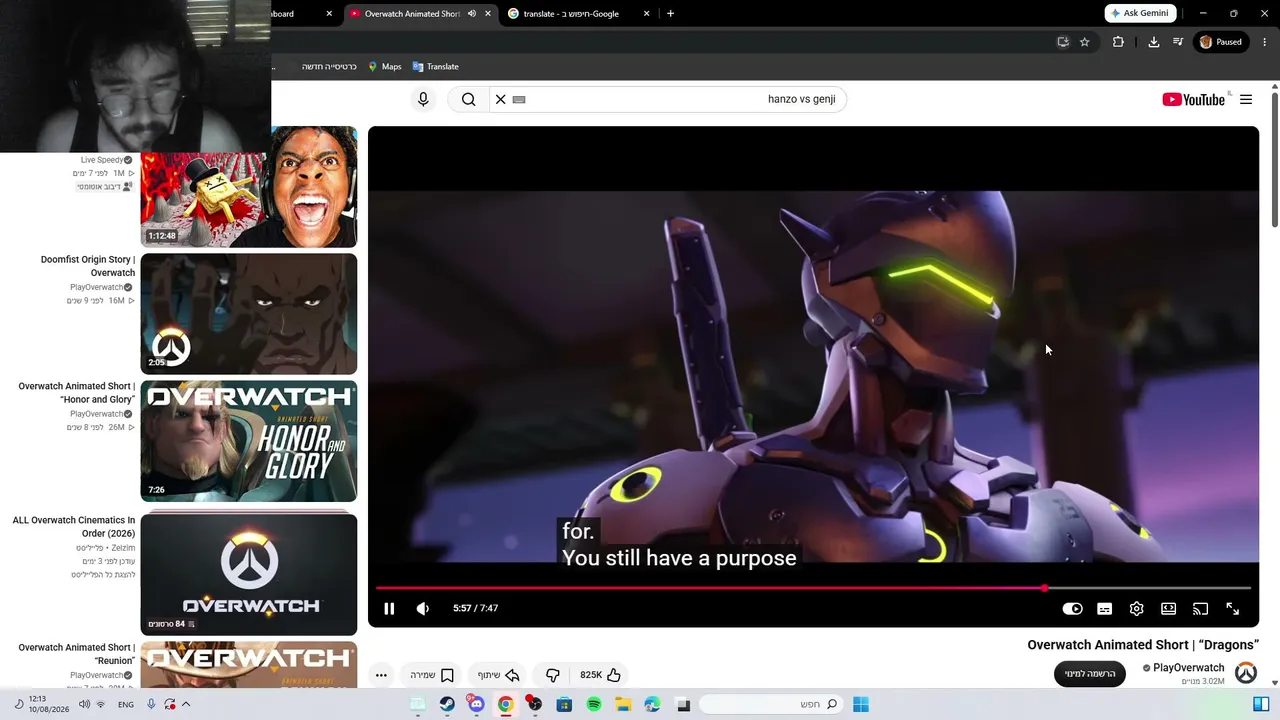The image size is (1280, 720).
Task: Open the Chrome downloads panel
Action: tap(1153, 42)
